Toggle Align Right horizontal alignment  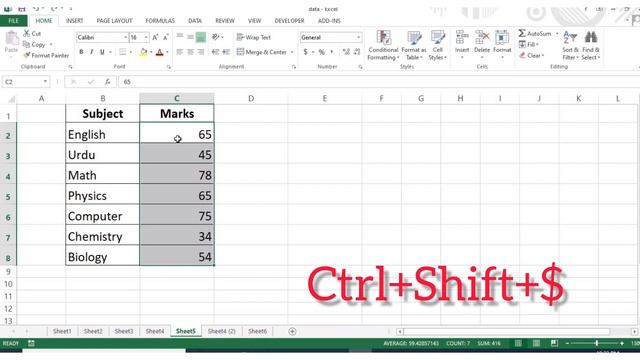pyautogui.click(x=201, y=52)
